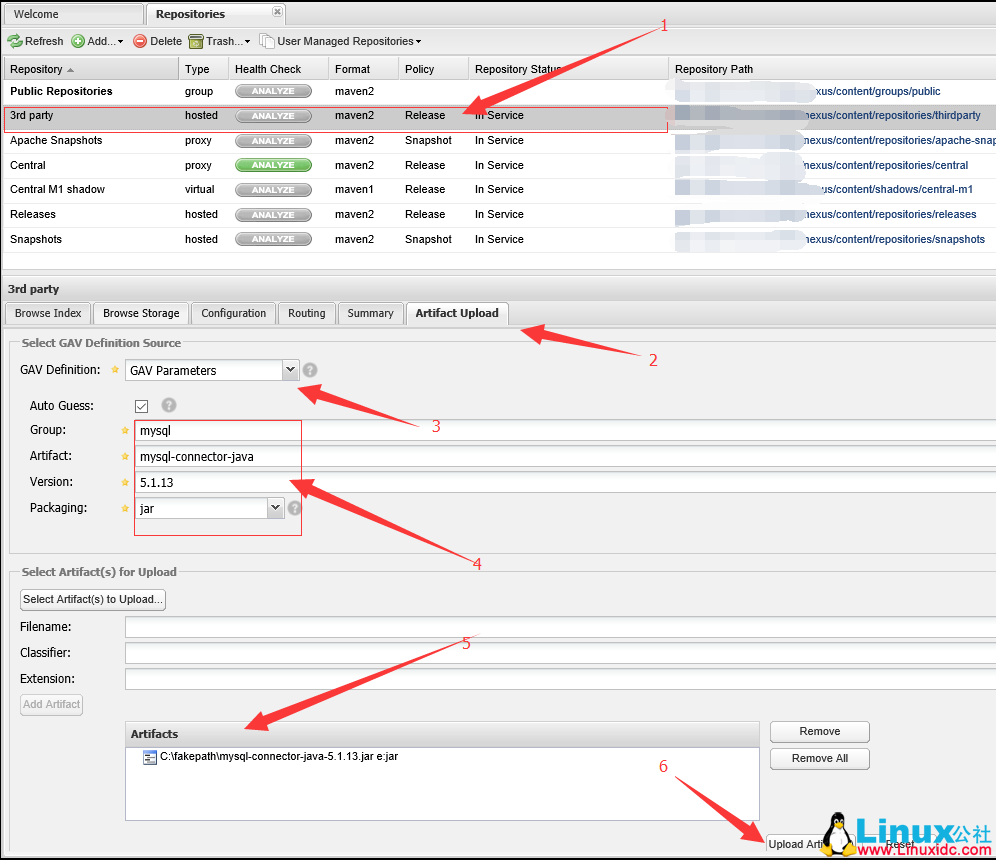Viewport: 996px width, 860px height.
Task: Open the Packaging dropdown list
Action: point(276,508)
